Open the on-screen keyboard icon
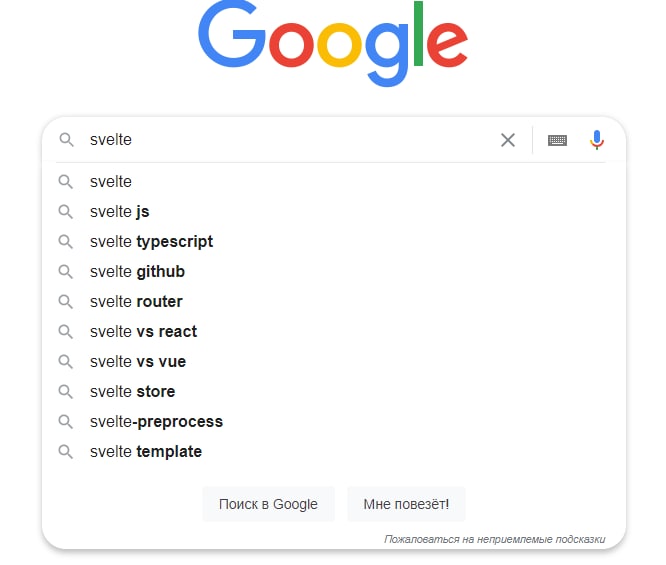This screenshot has width=666, height=565. [x=557, y=140]
